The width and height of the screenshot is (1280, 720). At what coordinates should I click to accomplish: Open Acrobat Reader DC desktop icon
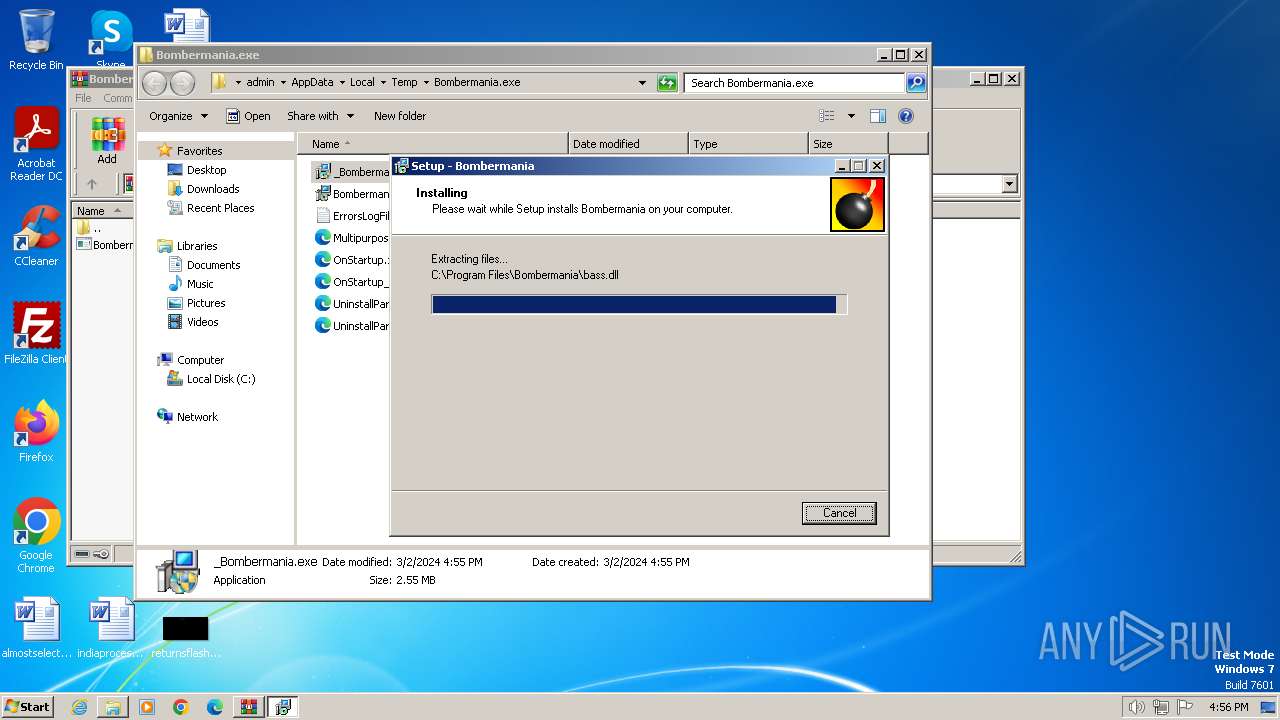tap(36, 145)
